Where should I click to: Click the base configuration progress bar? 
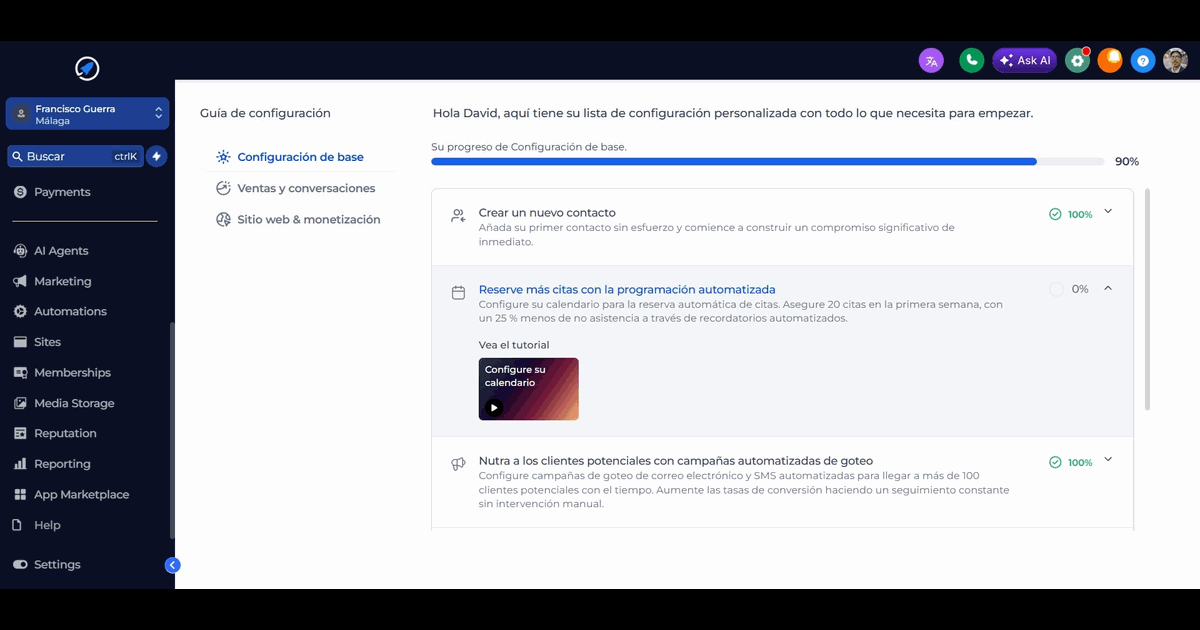click(767, 161)
